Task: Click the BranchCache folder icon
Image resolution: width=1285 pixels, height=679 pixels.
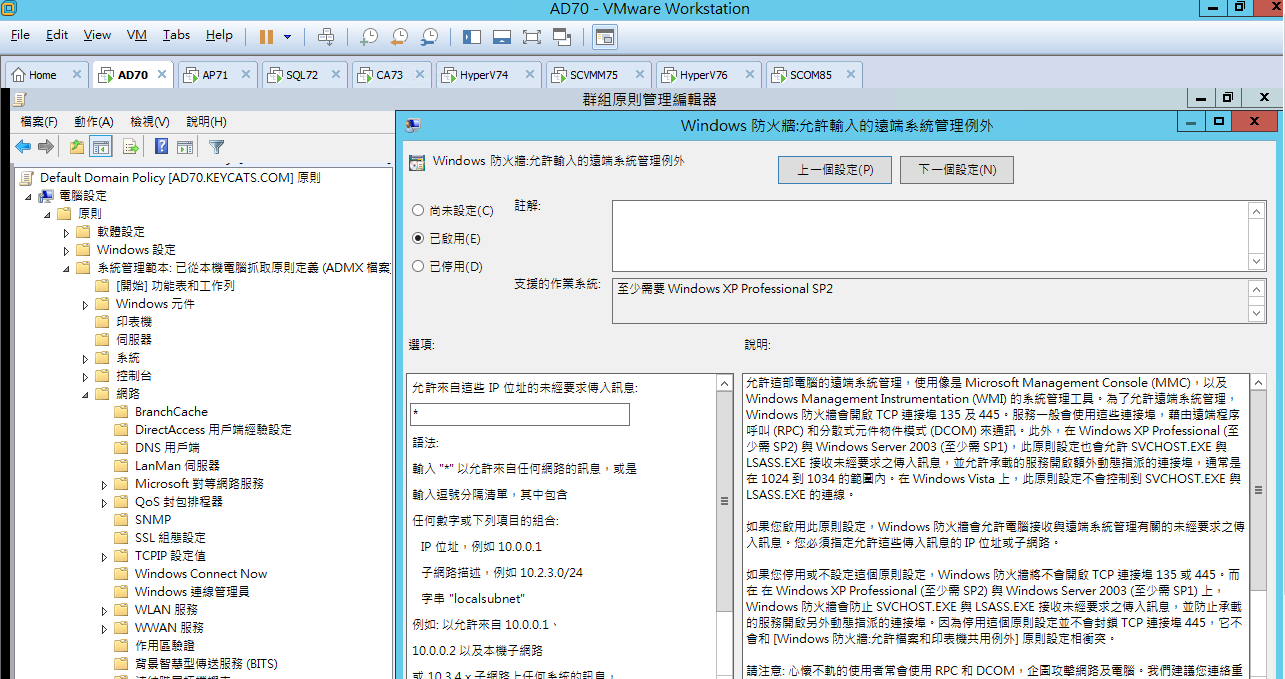Action: [x=120, y=411]
